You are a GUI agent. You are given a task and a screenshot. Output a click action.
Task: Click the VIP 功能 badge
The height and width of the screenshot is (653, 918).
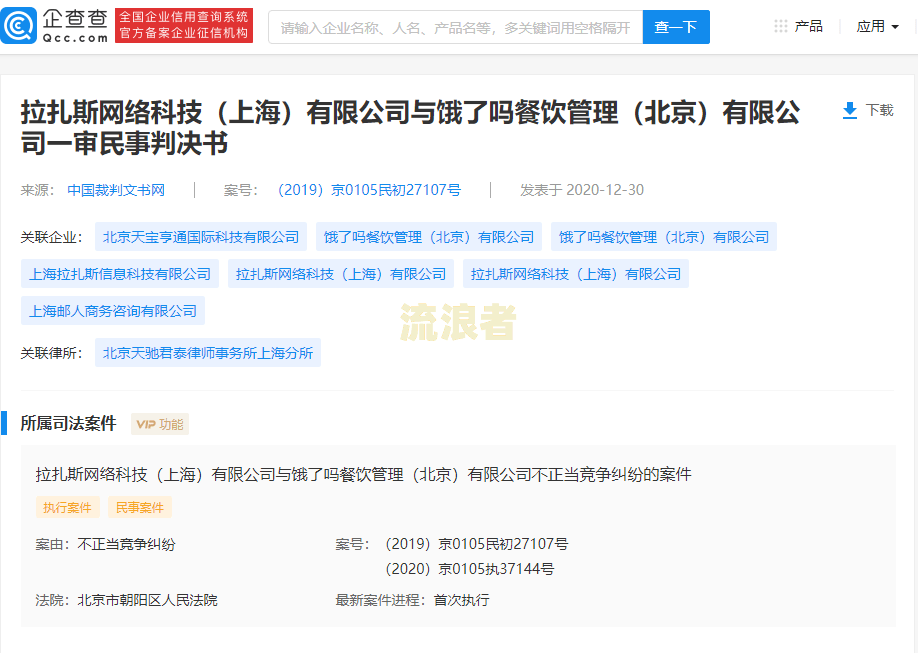(160, 424)
